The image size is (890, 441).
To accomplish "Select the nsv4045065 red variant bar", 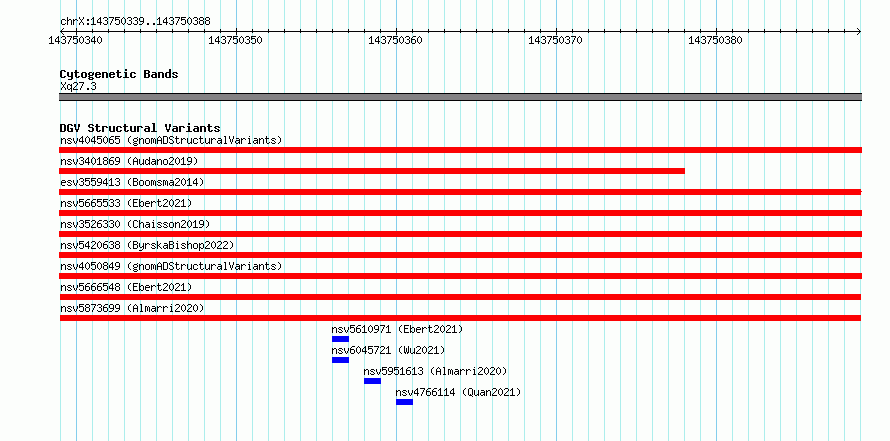I will tap(460, 150).
